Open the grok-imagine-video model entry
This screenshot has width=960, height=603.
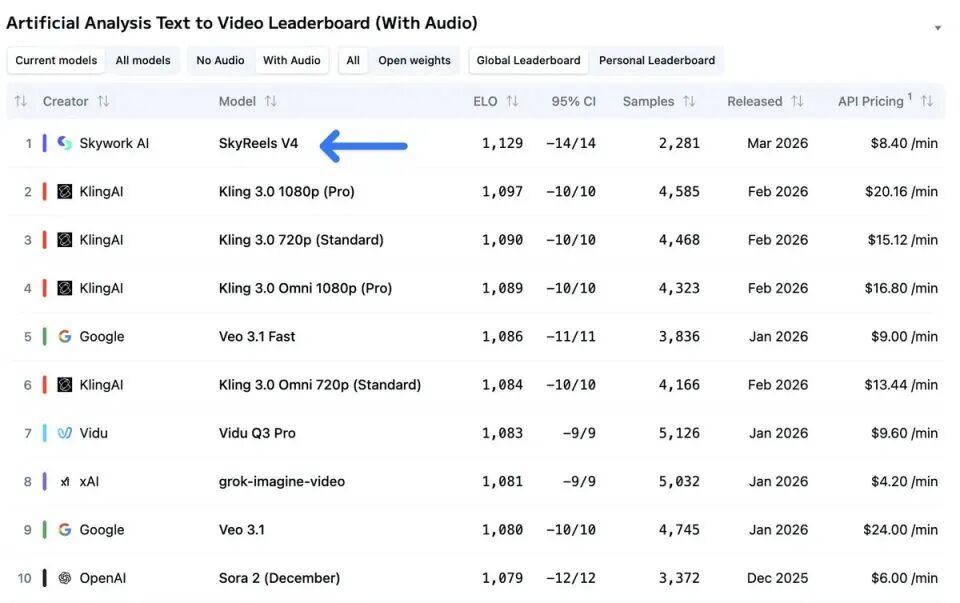[281, 482]
